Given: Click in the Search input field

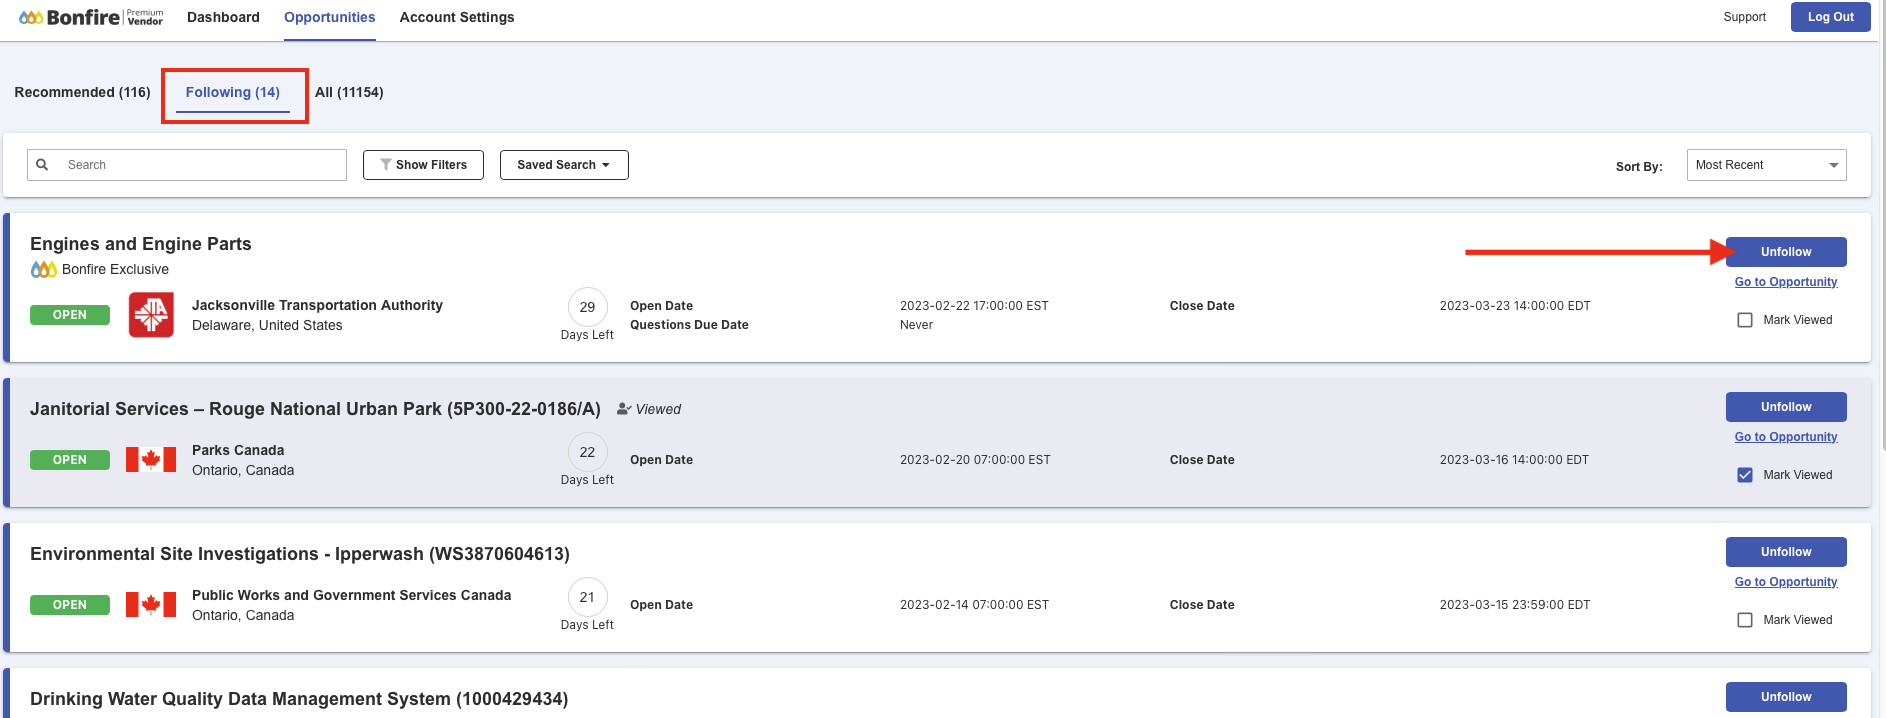Looking at the screenshot, I should tap(187, 165).
